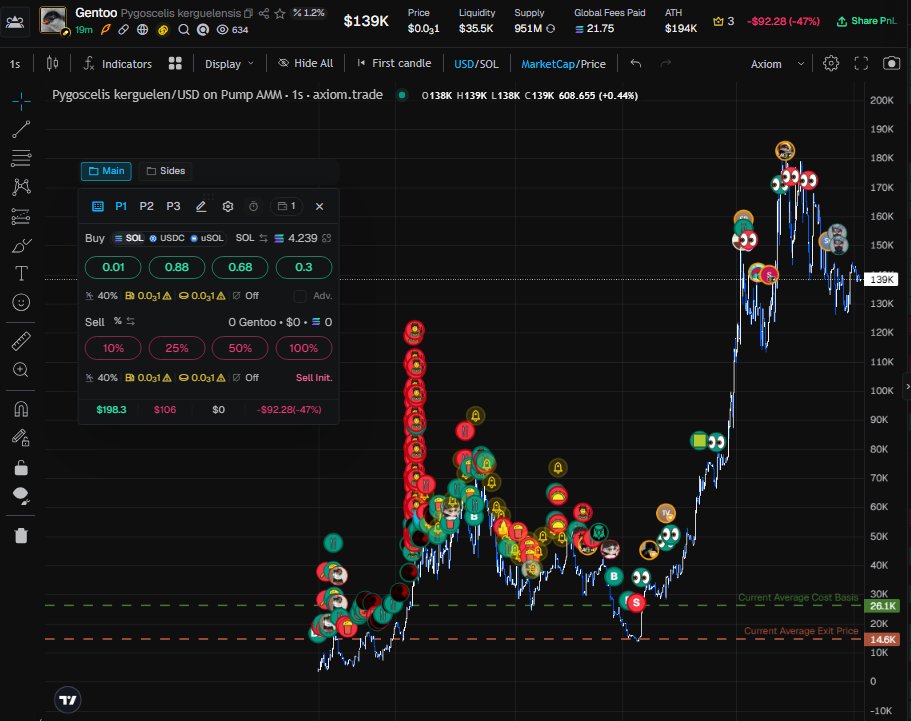Open the wallet selector showing 1
The height and width of the screenshot is (721, 911).
click(x=286, y=206)
